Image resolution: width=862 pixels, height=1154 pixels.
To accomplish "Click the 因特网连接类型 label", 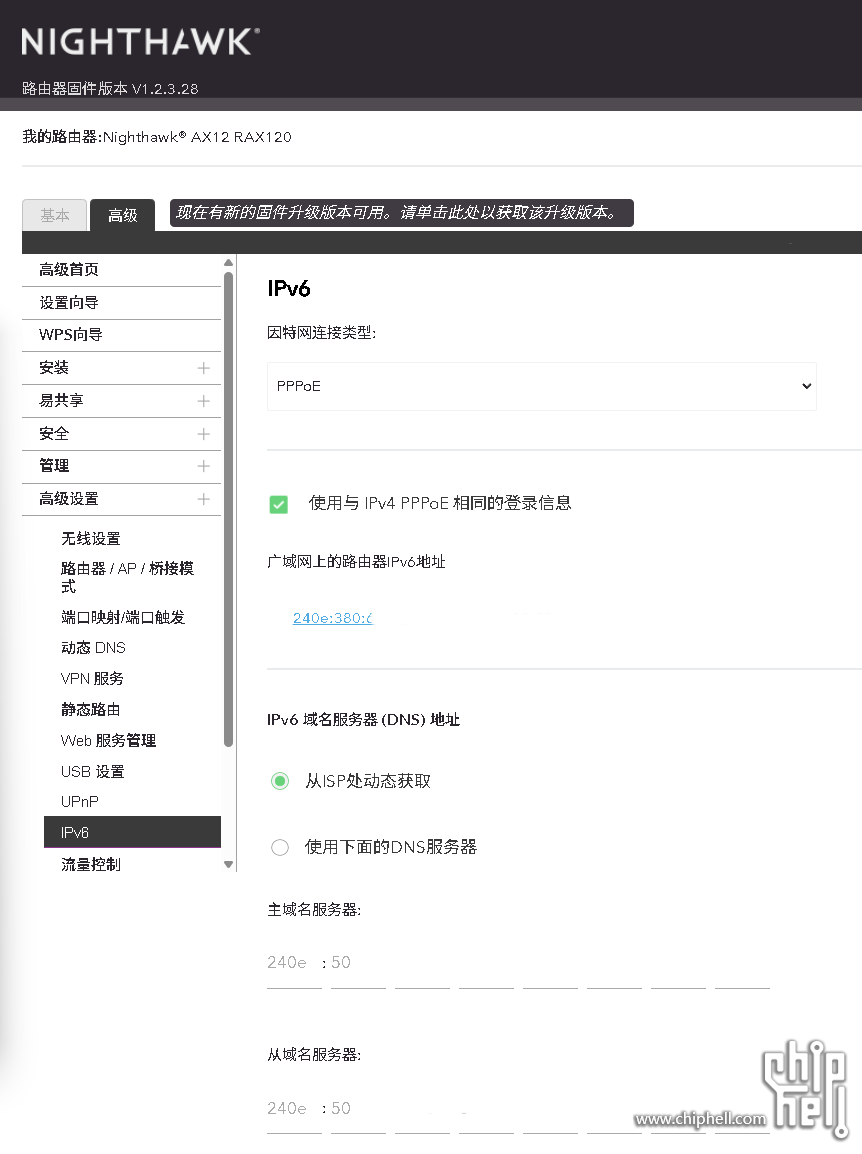I will (x=322, y=333).
